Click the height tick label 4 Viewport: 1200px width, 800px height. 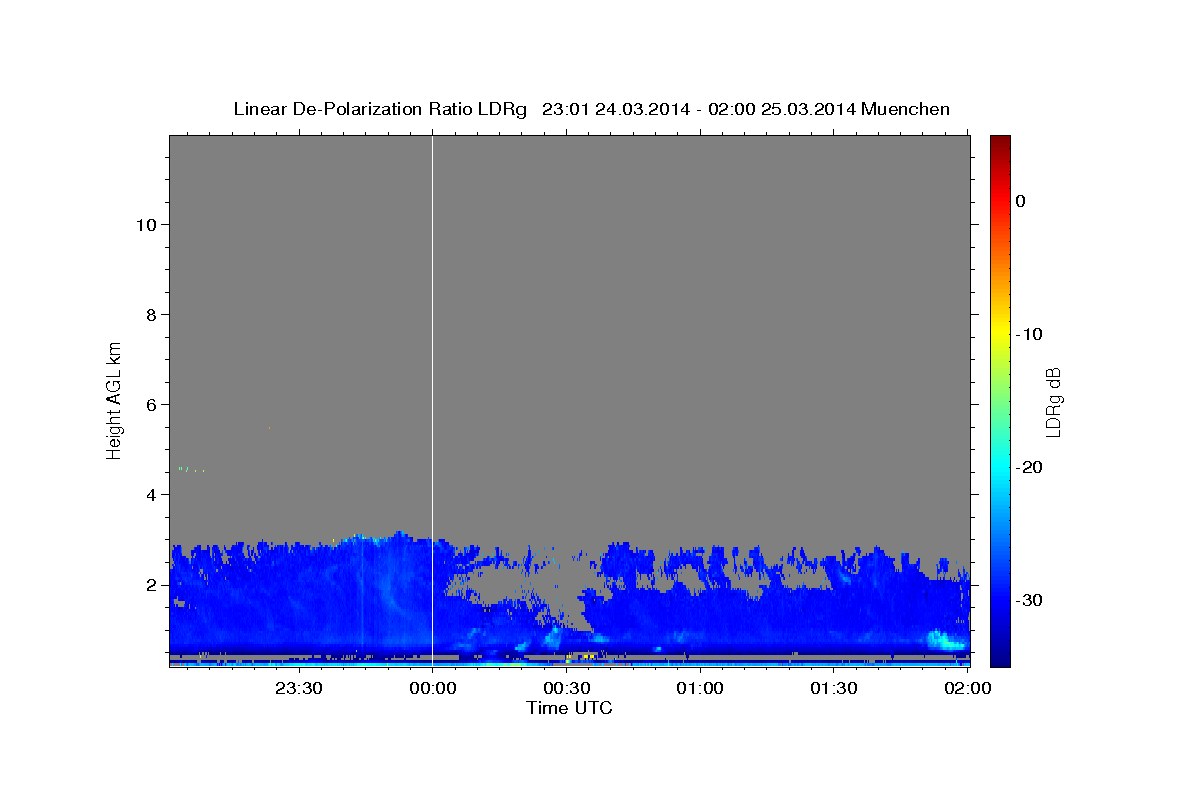click(152, 494)
